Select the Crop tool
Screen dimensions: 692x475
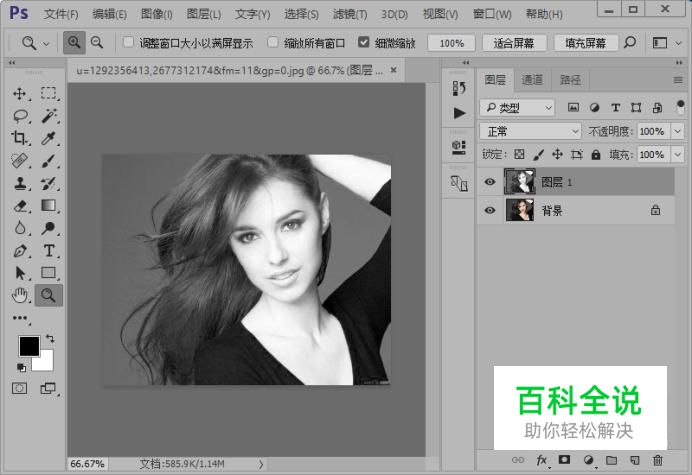pyautogui.click(x=19, y=138)
